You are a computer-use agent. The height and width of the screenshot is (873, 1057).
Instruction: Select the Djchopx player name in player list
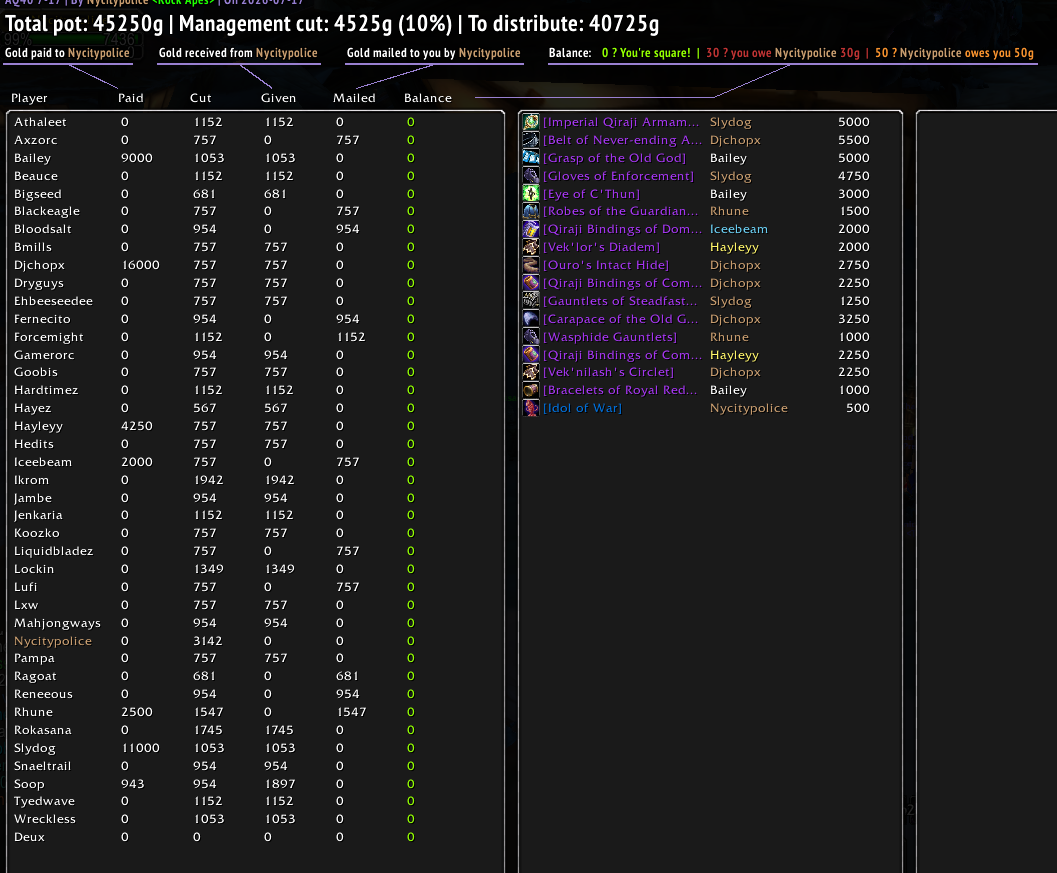40,265
